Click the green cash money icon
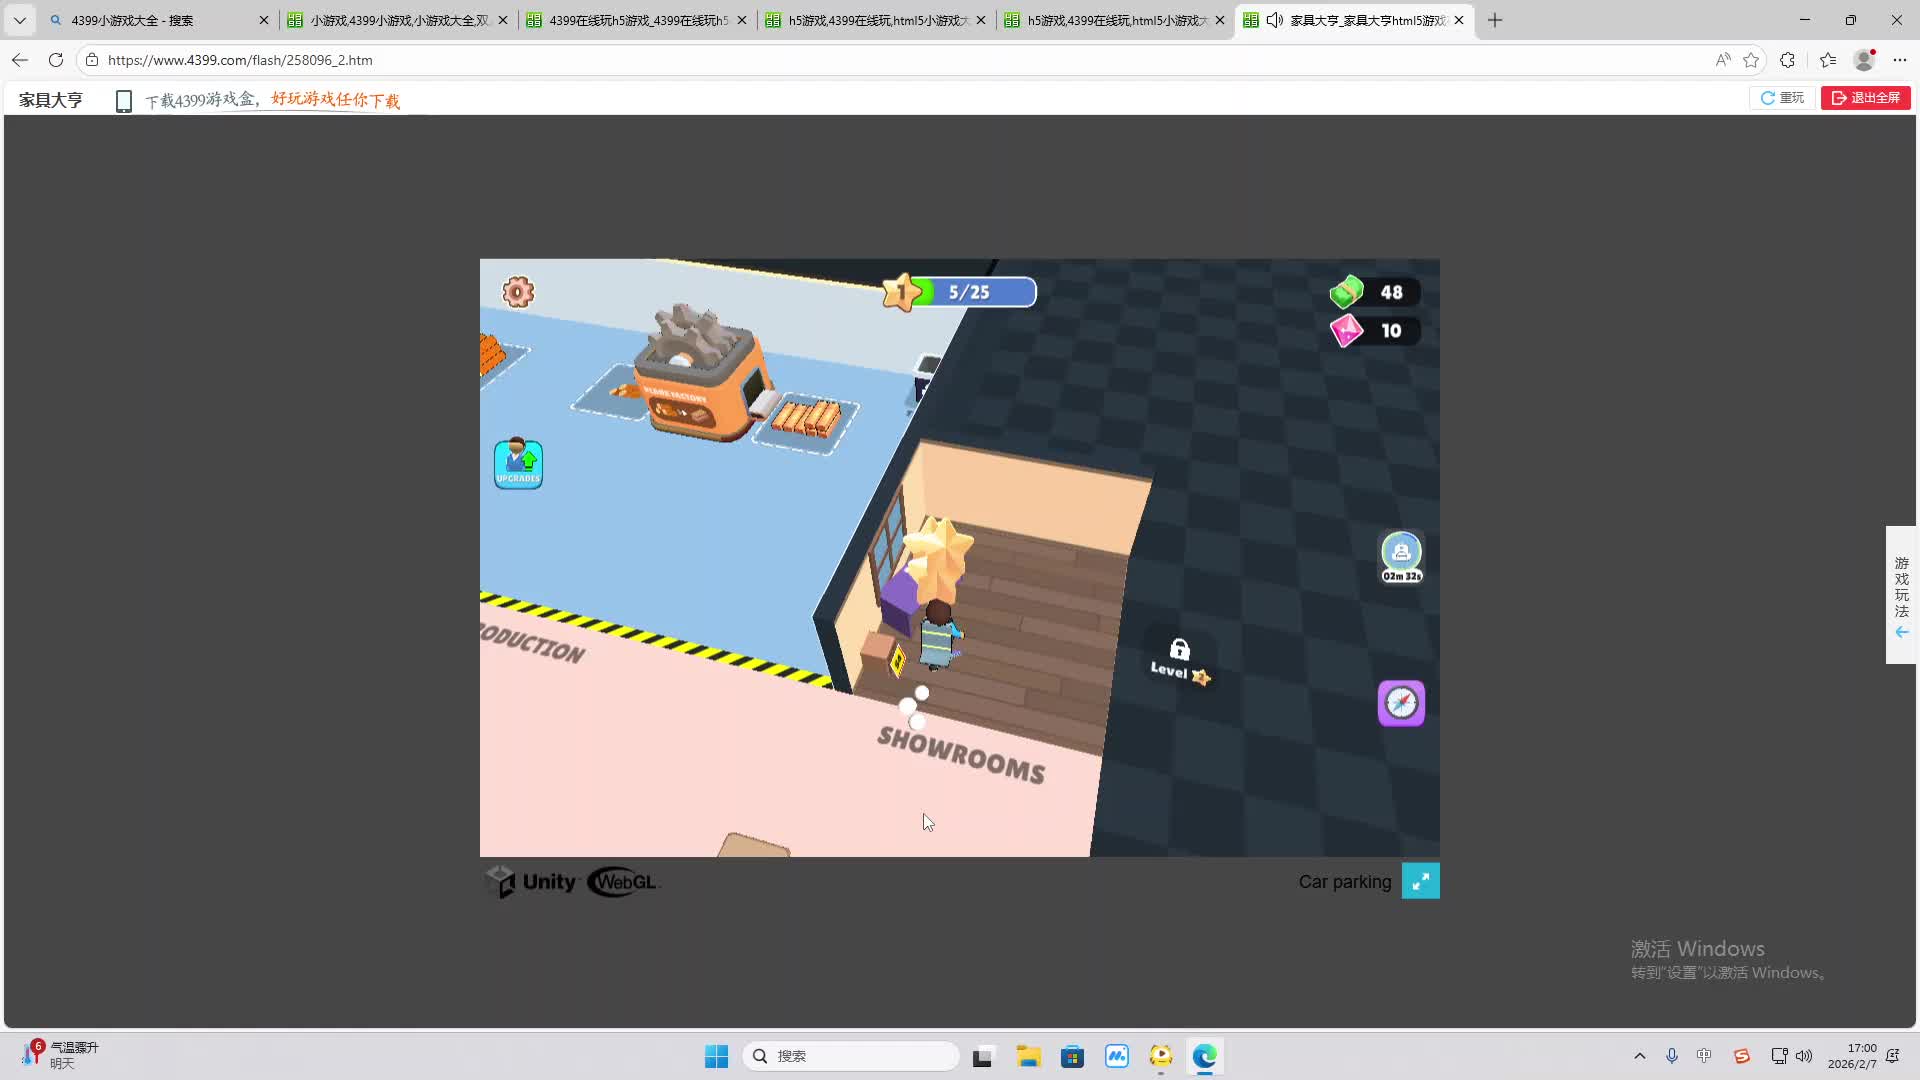The image size is (1920, 1080). point(1346,292)
